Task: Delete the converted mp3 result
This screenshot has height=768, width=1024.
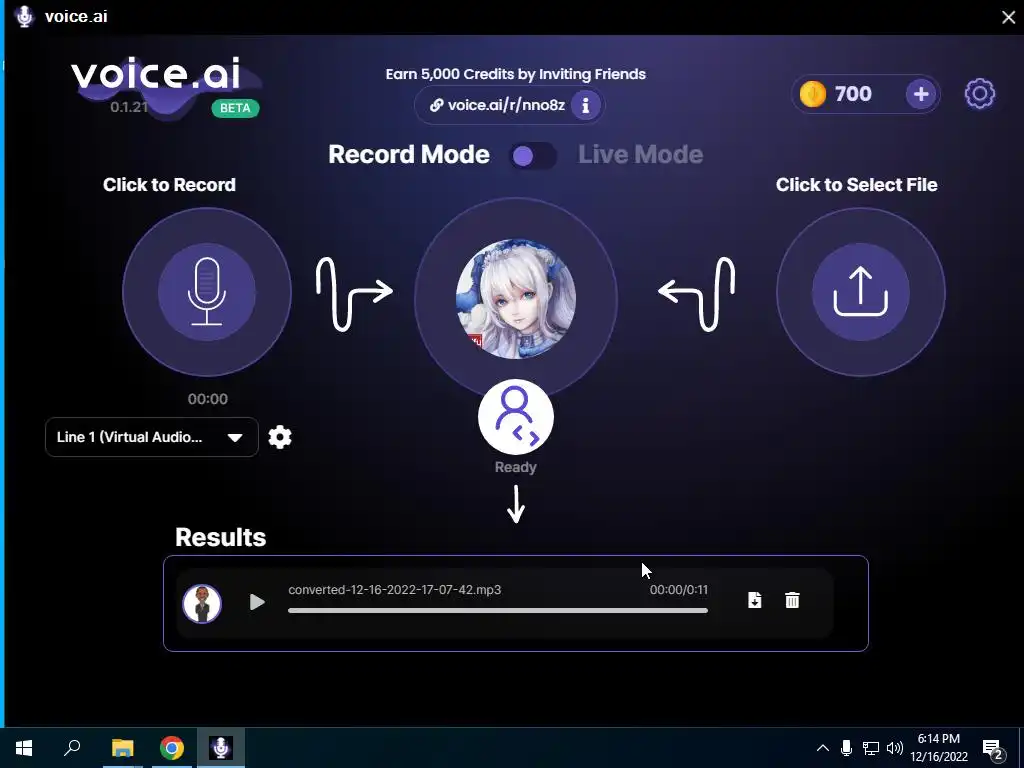Action: (x=792, y=600)
